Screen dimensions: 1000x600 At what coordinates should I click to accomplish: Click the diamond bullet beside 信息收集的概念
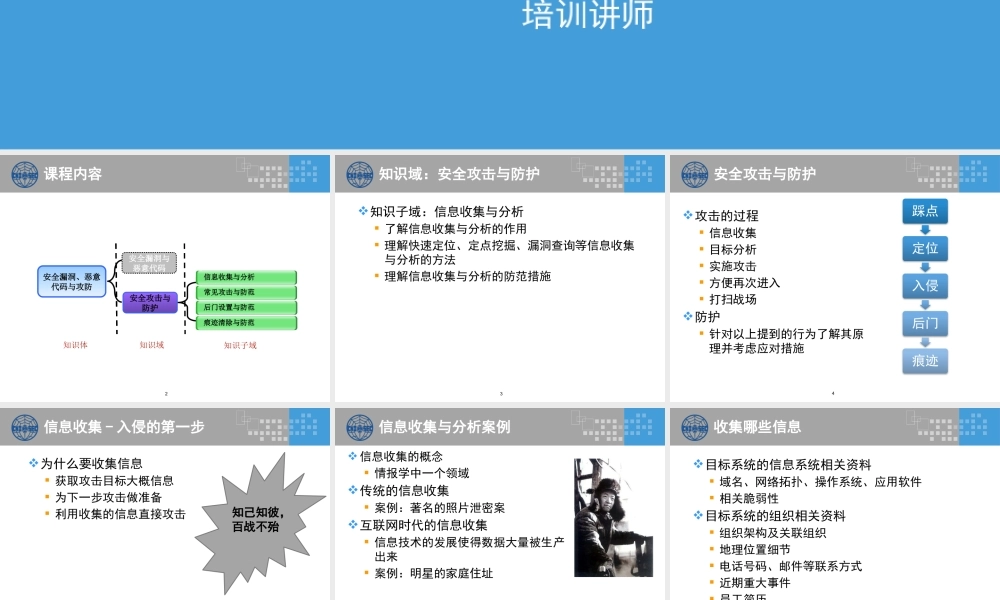click(351, 457)
